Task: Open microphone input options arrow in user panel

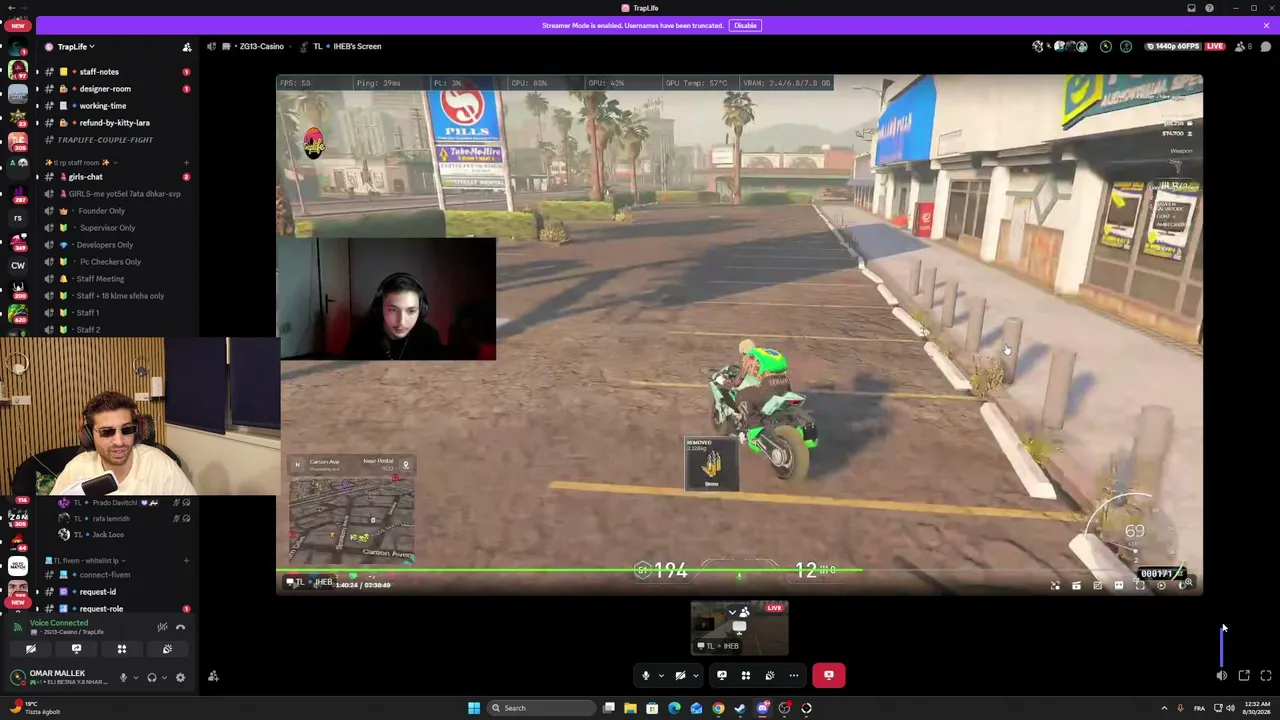Action: tap(135, 677)
